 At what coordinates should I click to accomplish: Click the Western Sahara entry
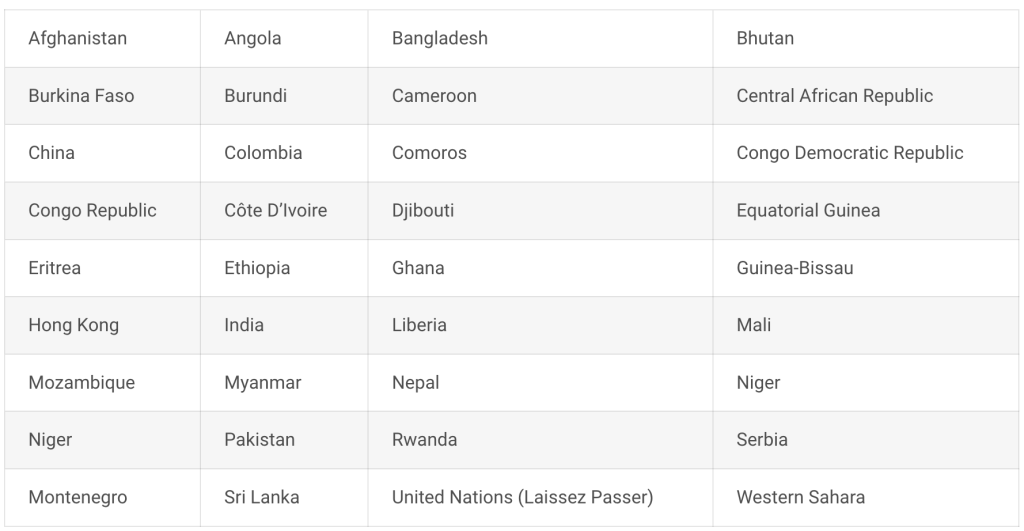801,497
